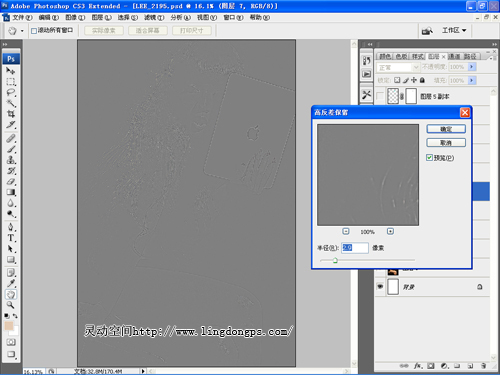Click the 取消 button
The image size is (500, 375).
click(446, 143)
